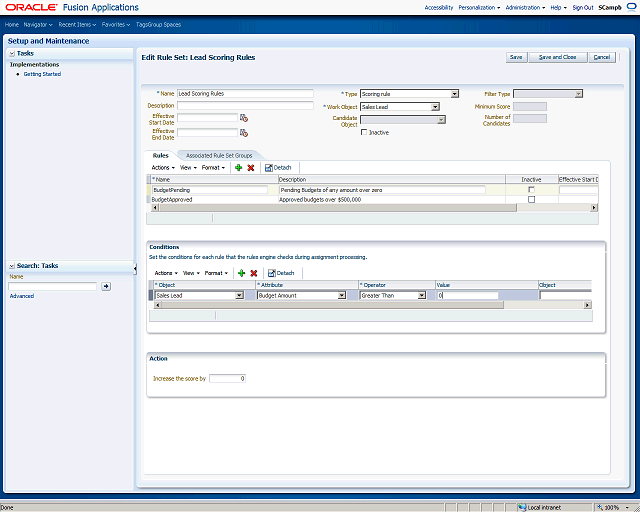Delete selected rule with red X
Image resolution: width=640 pixels, height=512 pixels.
251,167
